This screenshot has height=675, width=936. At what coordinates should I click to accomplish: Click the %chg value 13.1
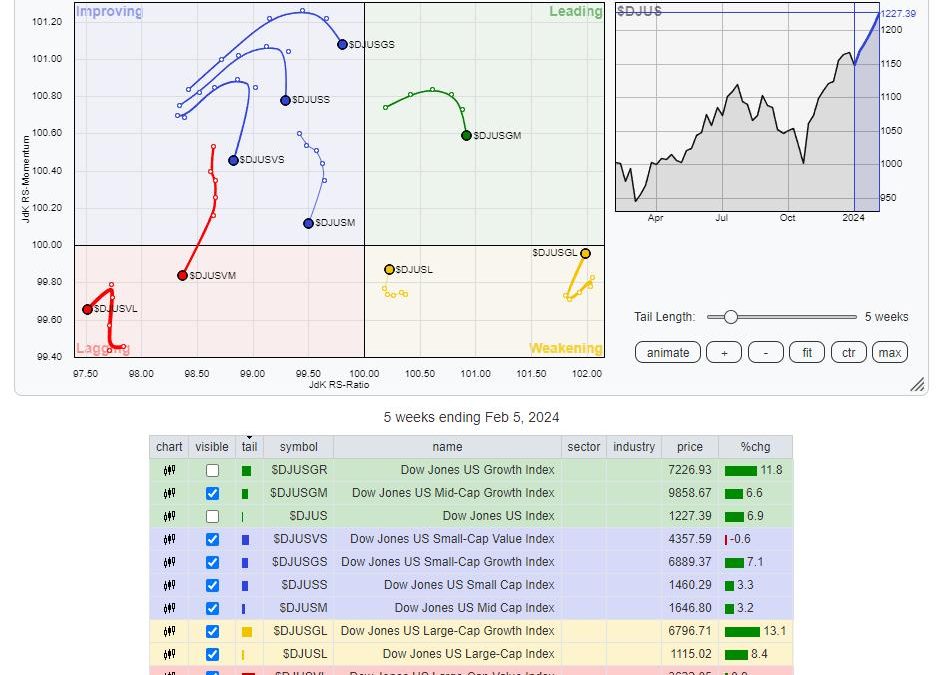[x=774, y=631]
